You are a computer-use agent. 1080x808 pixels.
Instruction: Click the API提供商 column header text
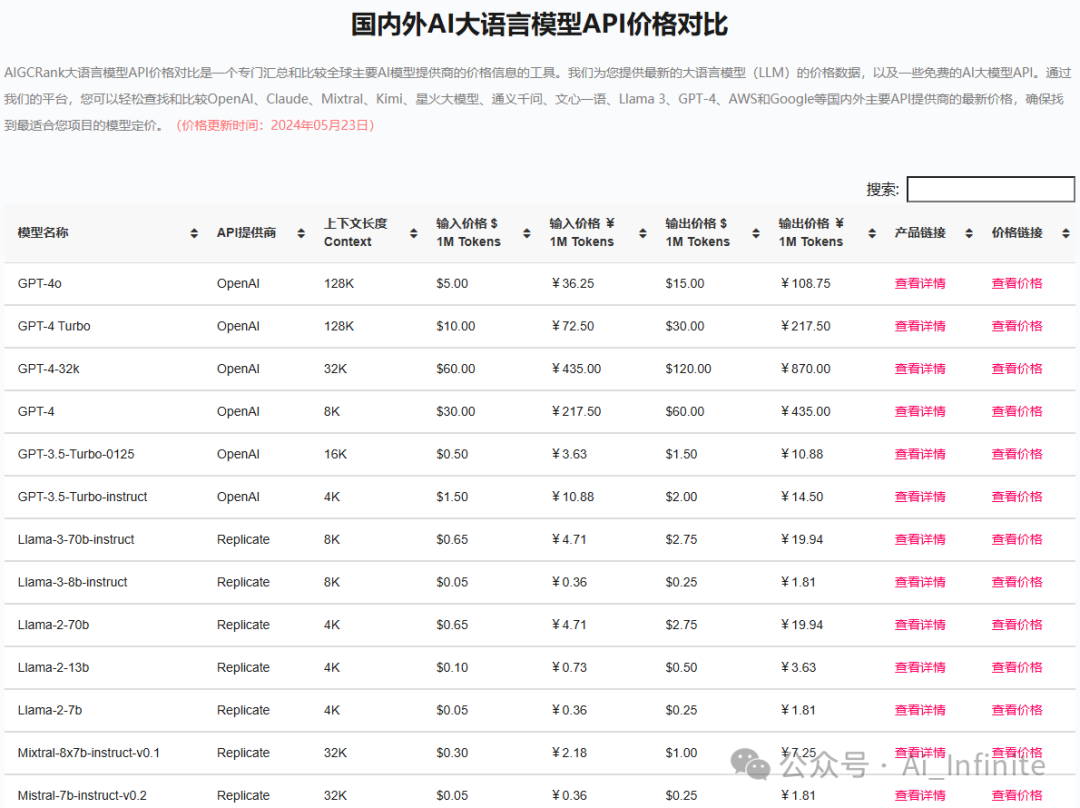[246, 233]
